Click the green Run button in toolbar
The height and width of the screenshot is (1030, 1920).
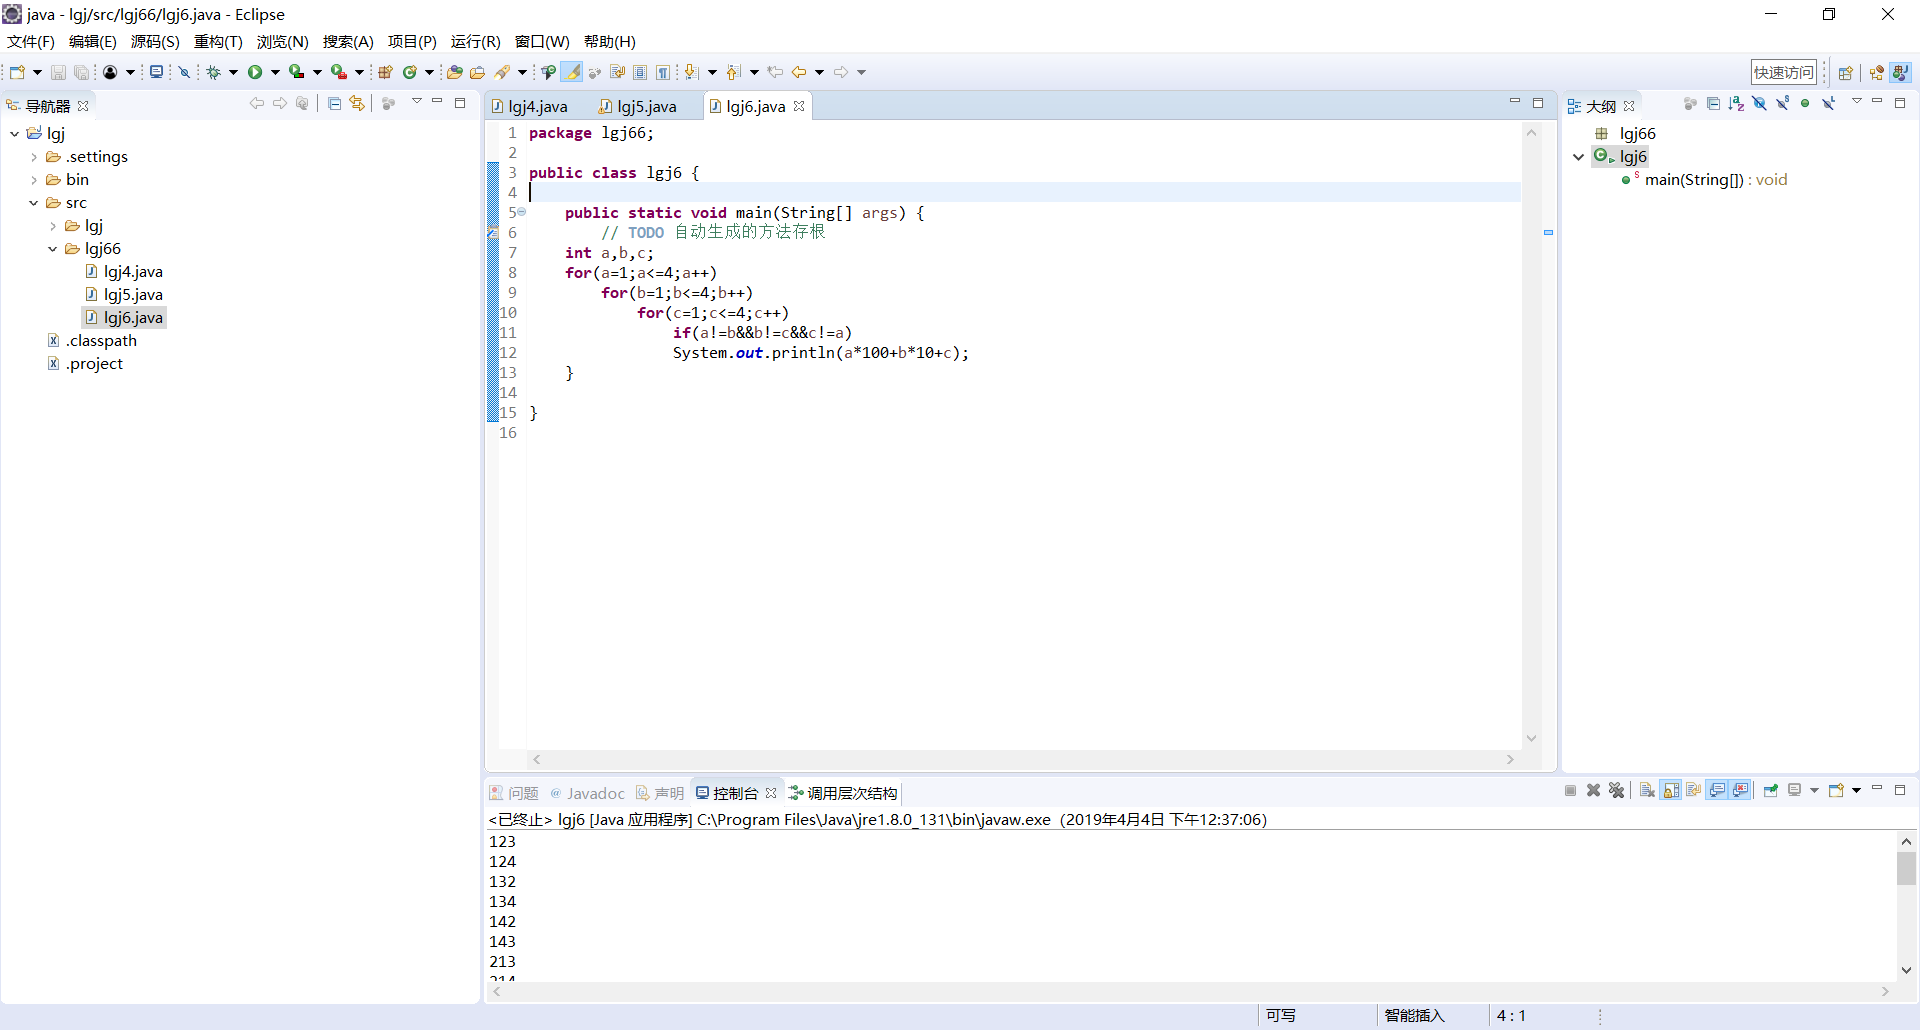click(x=255, y=72)
